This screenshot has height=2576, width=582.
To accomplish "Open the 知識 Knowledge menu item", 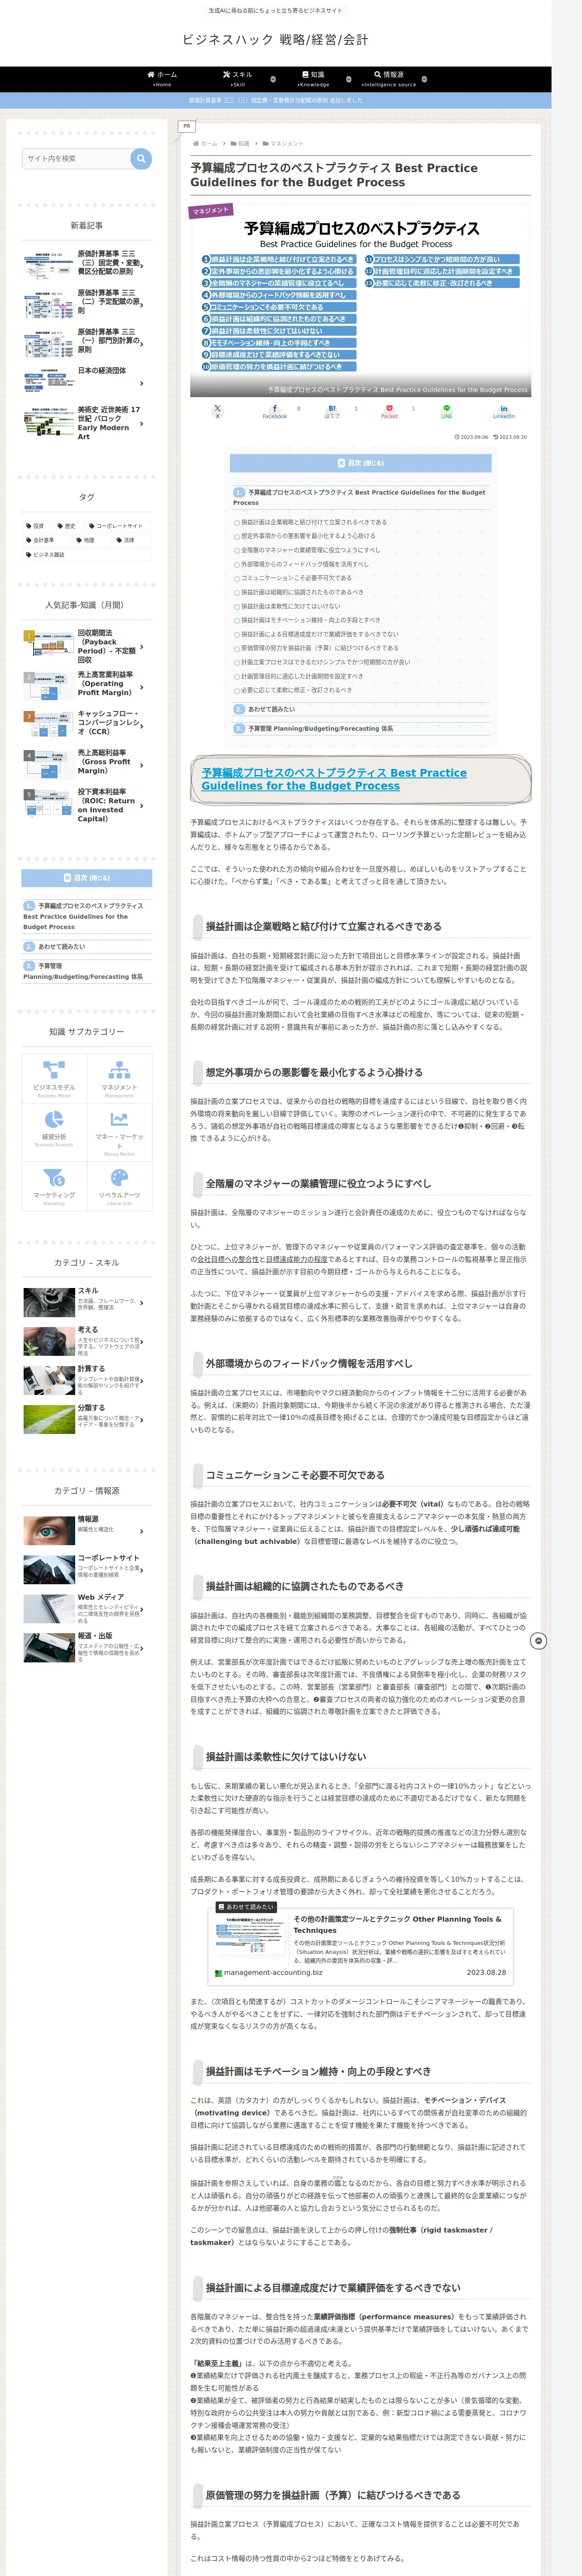I will (313, 79).
